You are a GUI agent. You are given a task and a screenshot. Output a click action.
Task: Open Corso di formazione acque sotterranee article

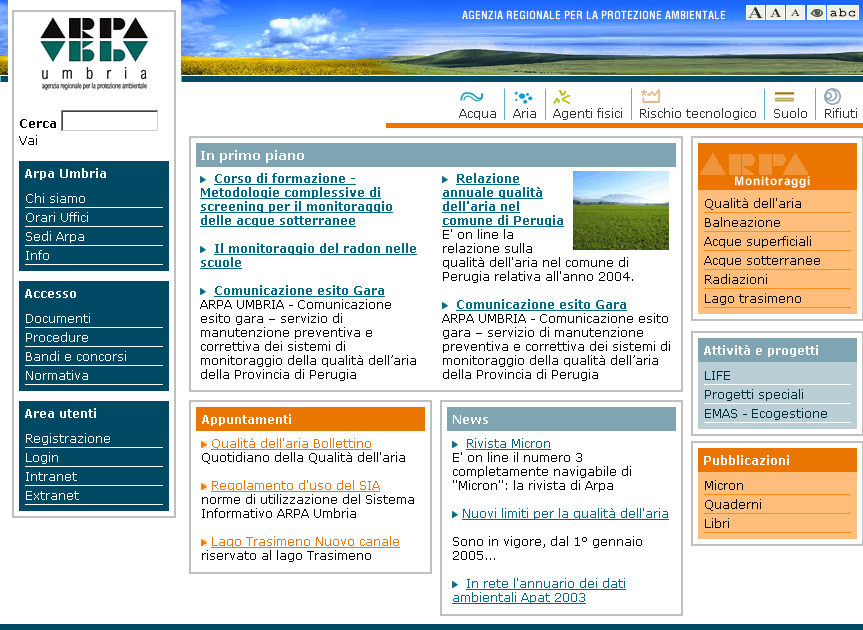tap(296, 199)
